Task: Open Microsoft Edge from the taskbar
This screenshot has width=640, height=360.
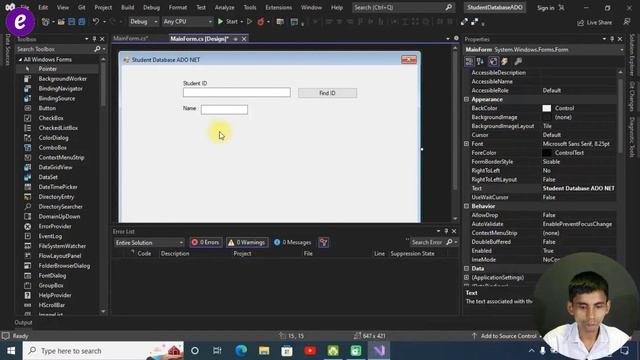Action: (241, 351)
